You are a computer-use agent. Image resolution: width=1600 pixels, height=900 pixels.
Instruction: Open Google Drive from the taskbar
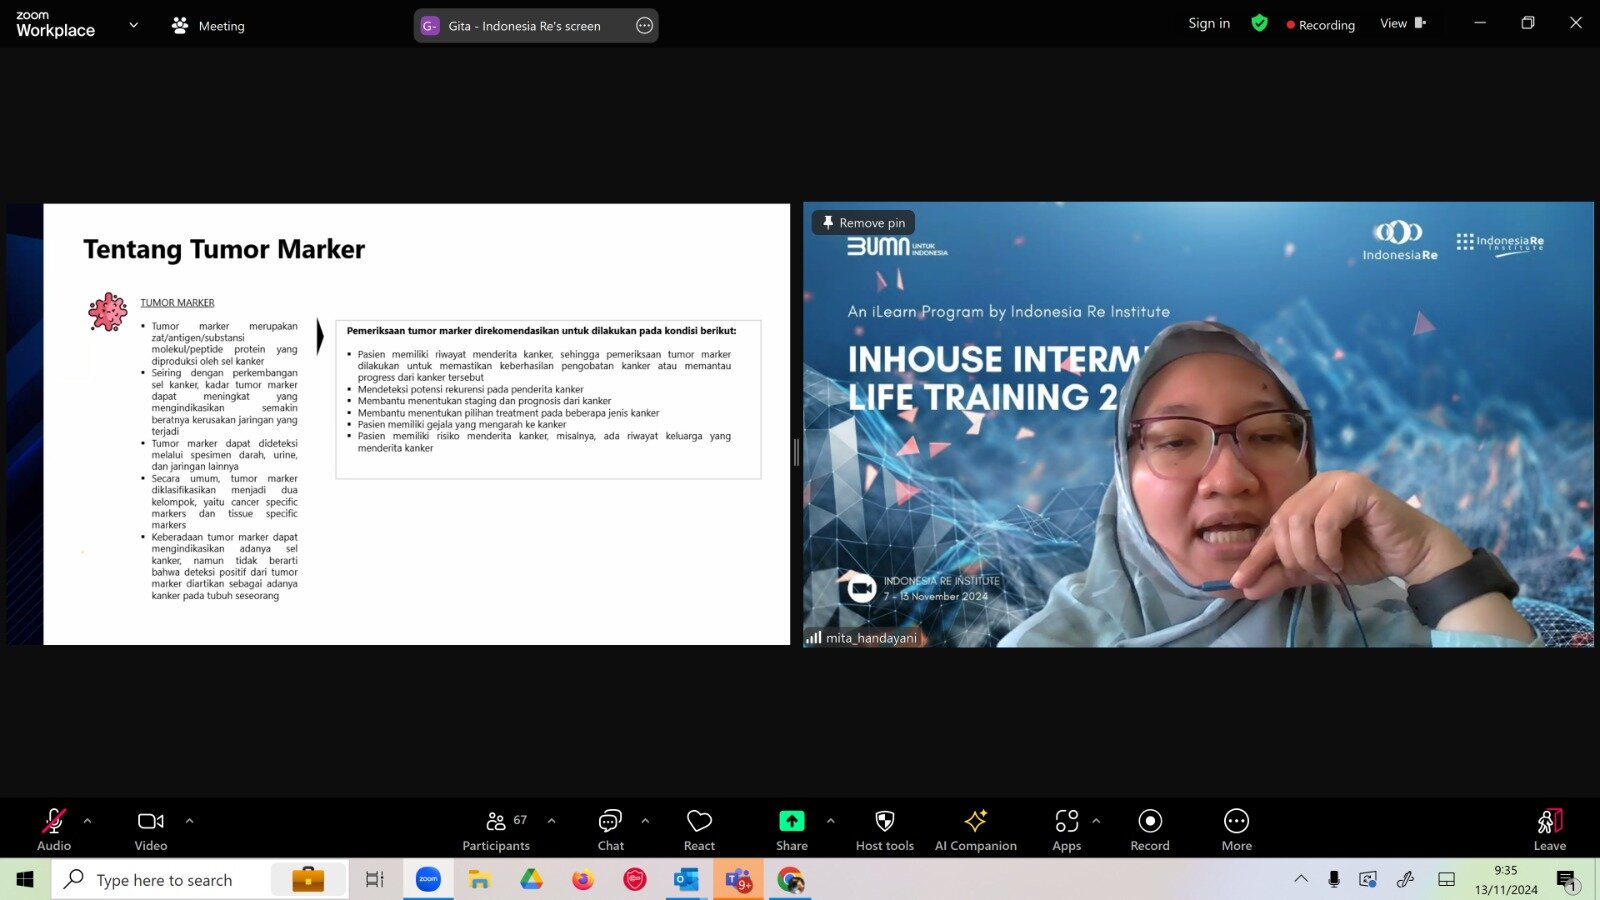pos(531,880)
